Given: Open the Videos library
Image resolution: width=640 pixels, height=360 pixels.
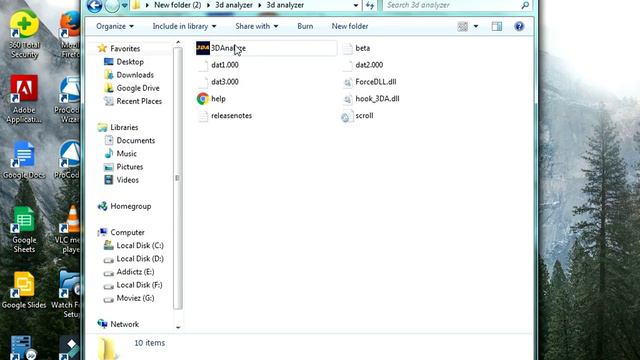Looking at the screenshot, I should [127, 180].
